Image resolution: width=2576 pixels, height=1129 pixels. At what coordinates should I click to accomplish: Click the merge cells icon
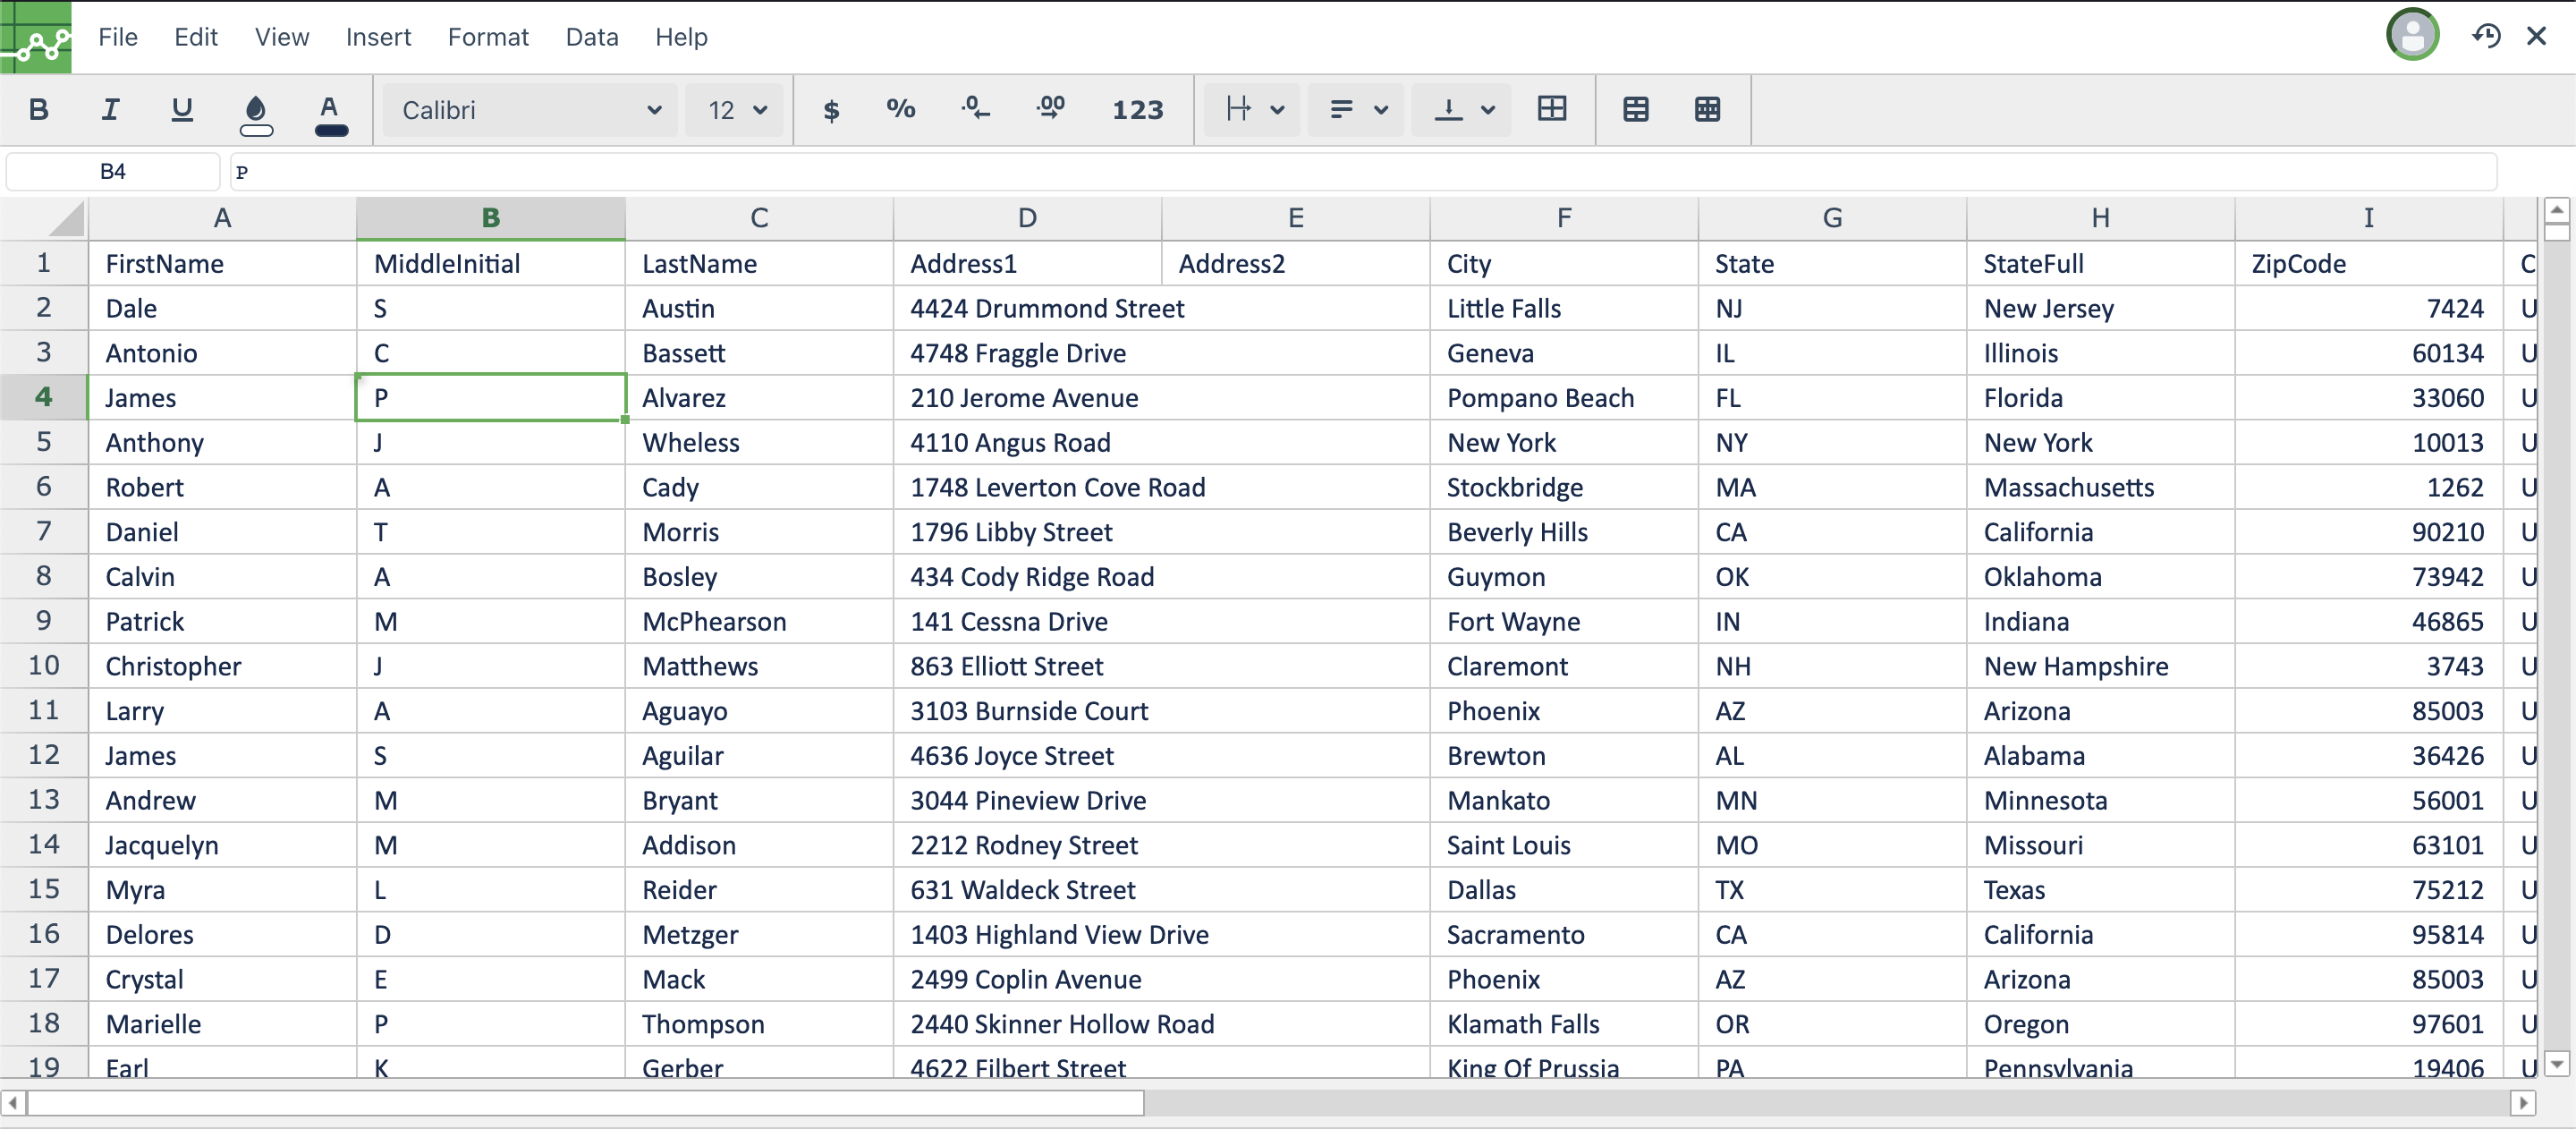tap(1552, 109)
